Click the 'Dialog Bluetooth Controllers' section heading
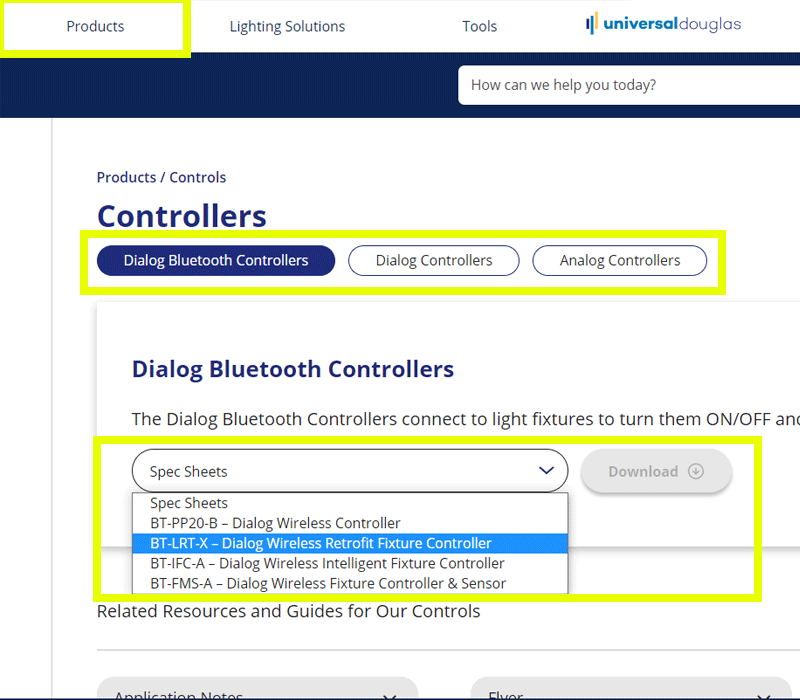Screen dimensions: 800x700 point(293,369)
